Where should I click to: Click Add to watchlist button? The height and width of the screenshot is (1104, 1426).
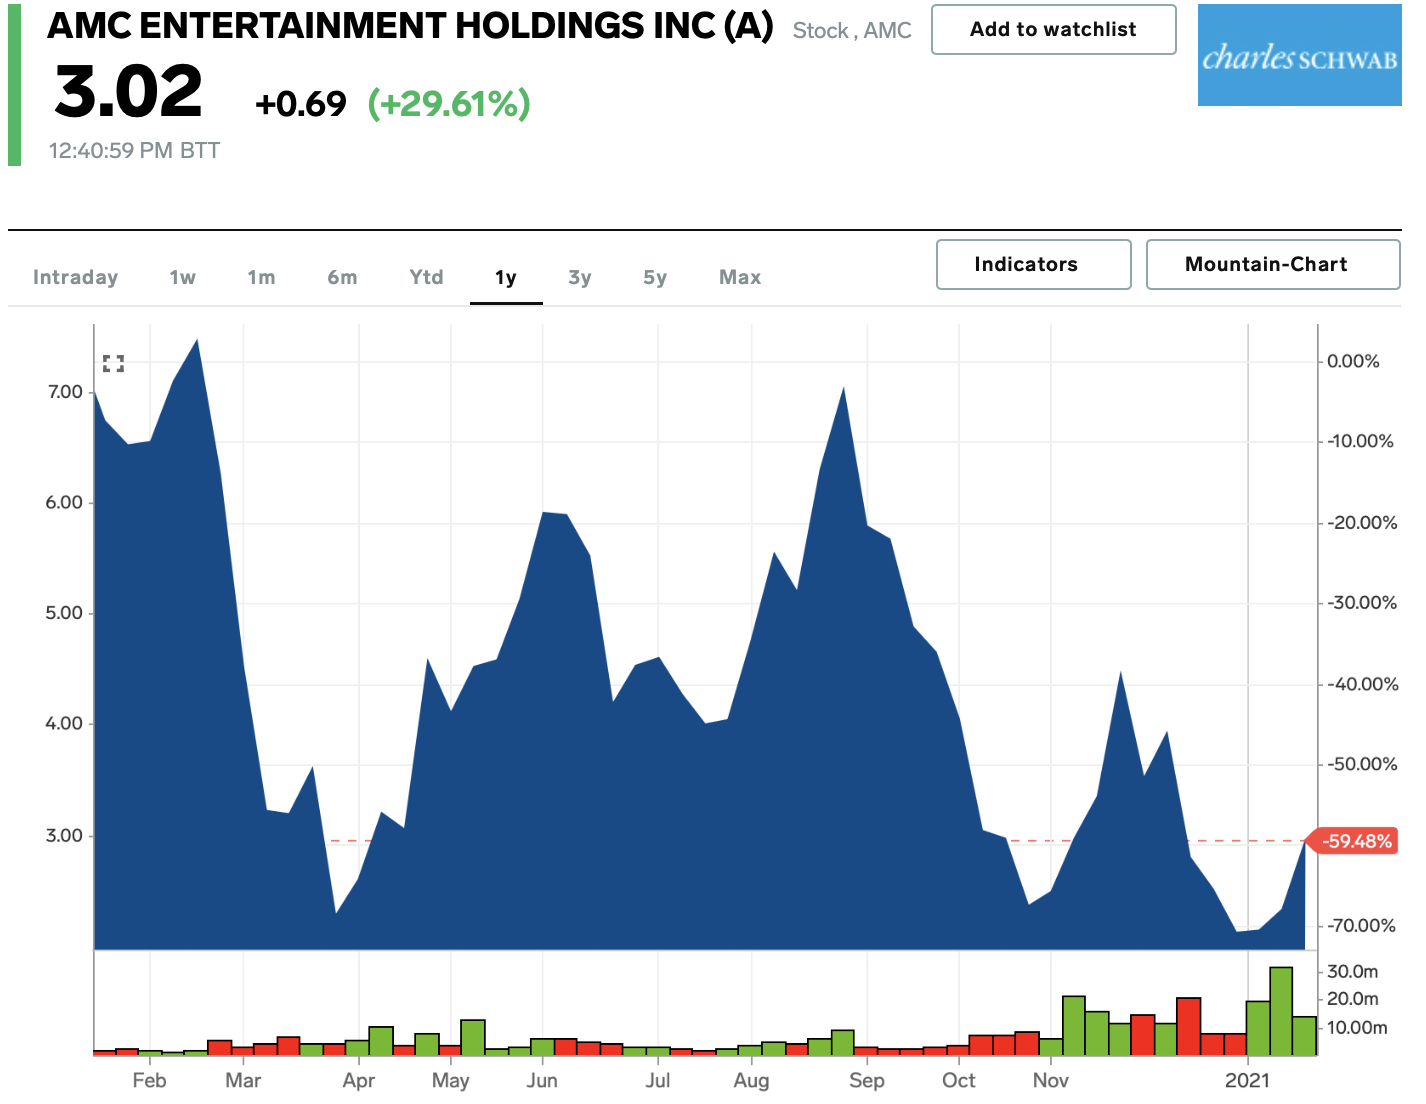1053,30
